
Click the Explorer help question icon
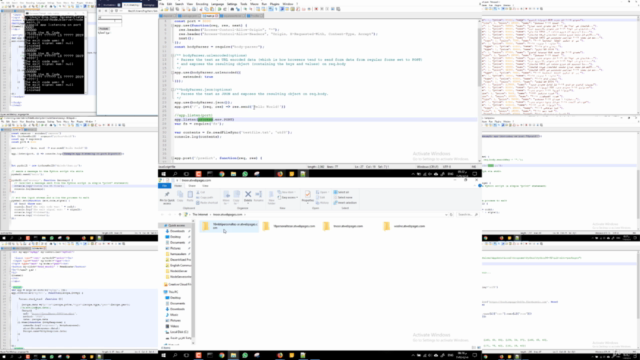tap(480, 186)
